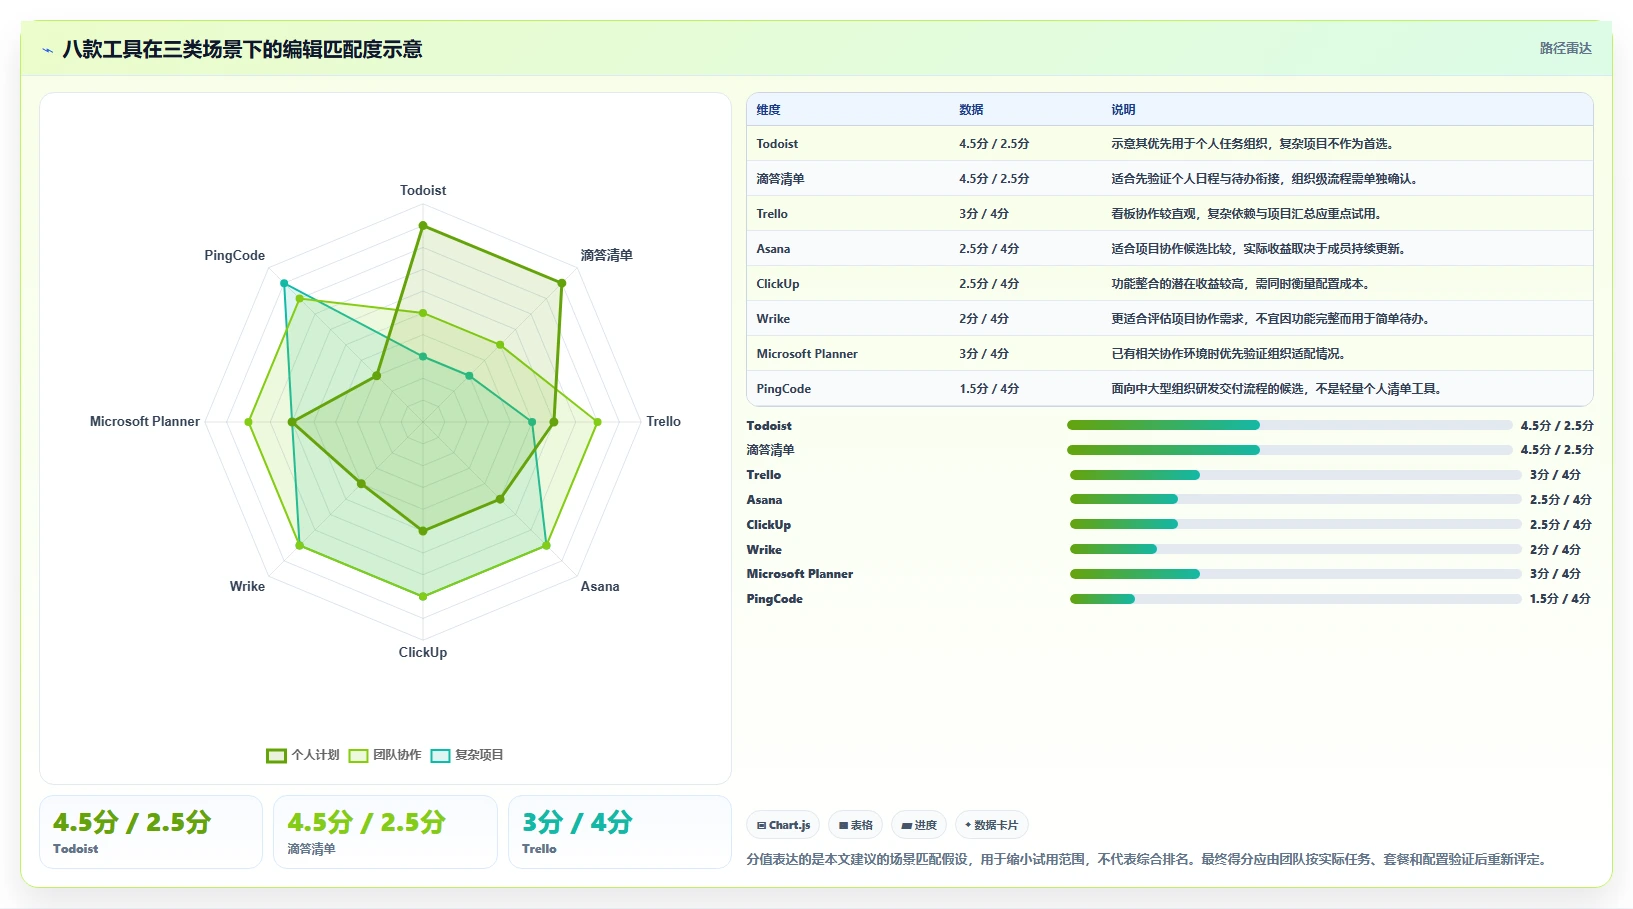Click the light green radar point on the ClickUp axis
1633x909 pixels.
point(423,596)
